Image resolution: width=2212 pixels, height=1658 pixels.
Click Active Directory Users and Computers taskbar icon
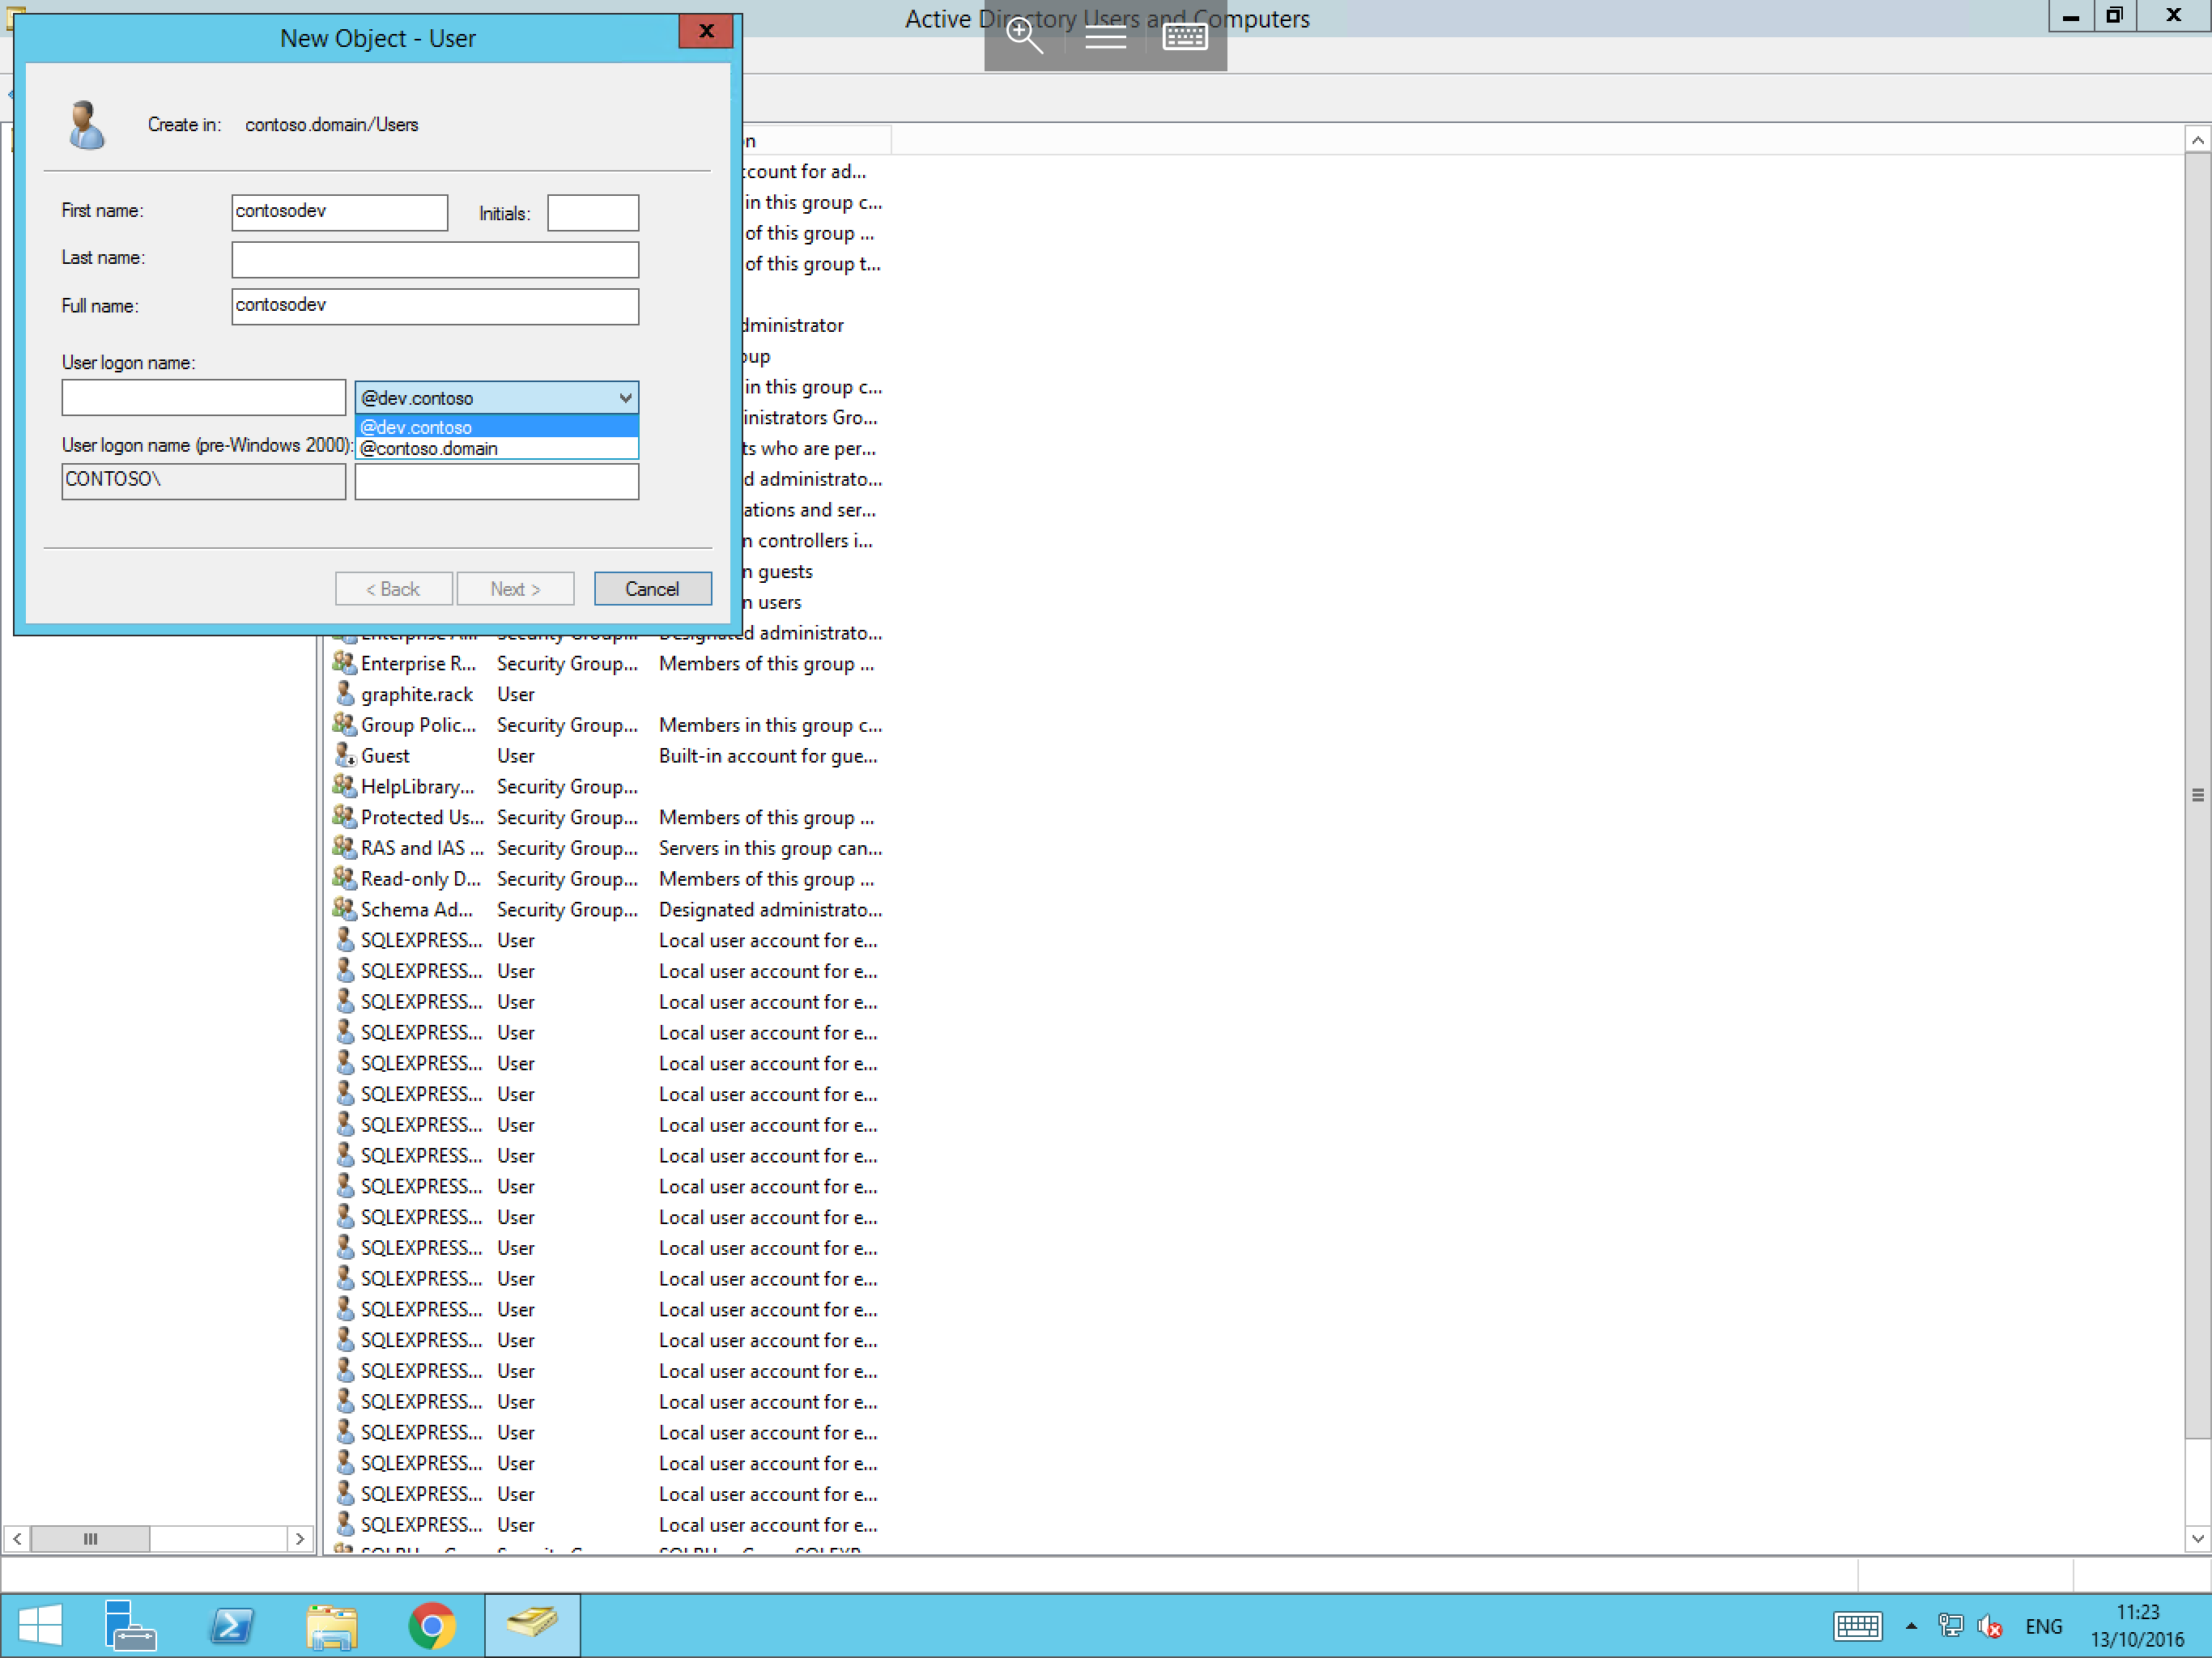click(532, 1625)
